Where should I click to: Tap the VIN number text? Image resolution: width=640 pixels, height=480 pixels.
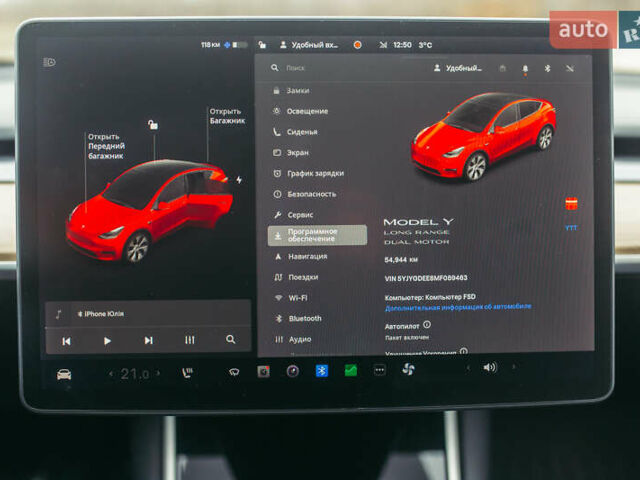coord(426,278)
